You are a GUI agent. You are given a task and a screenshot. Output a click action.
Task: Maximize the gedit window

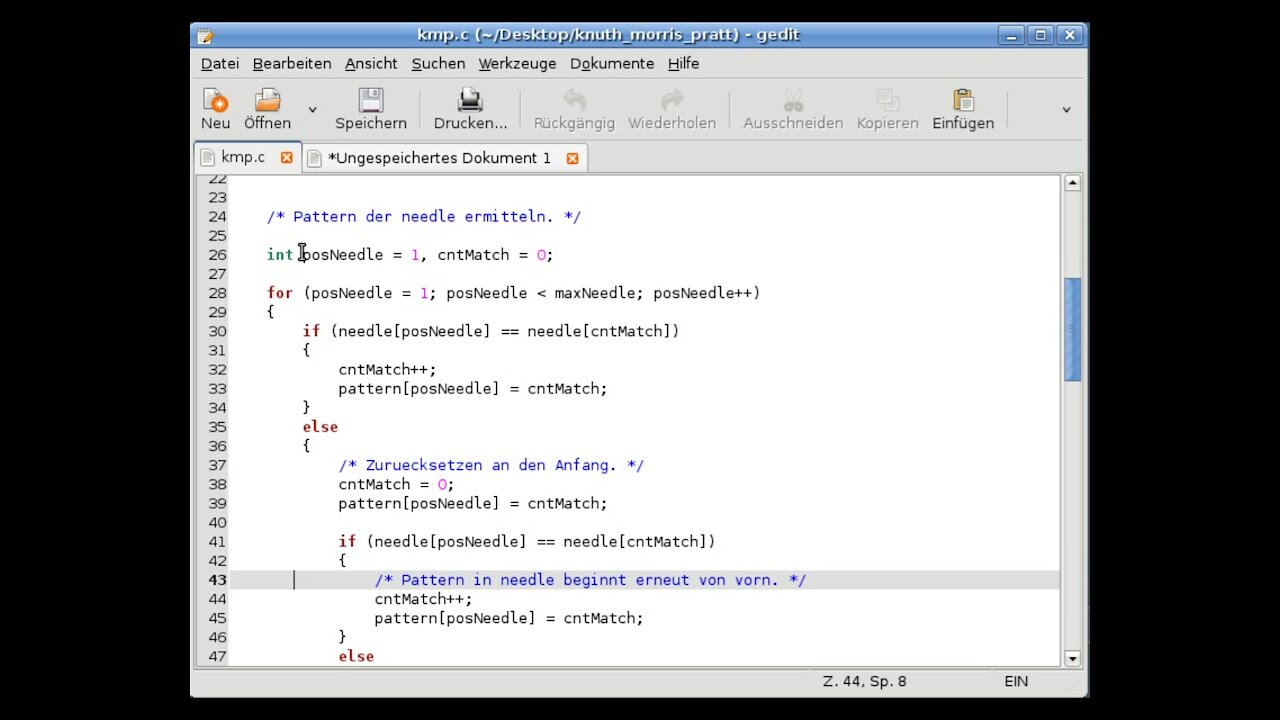click(1040, 35)
